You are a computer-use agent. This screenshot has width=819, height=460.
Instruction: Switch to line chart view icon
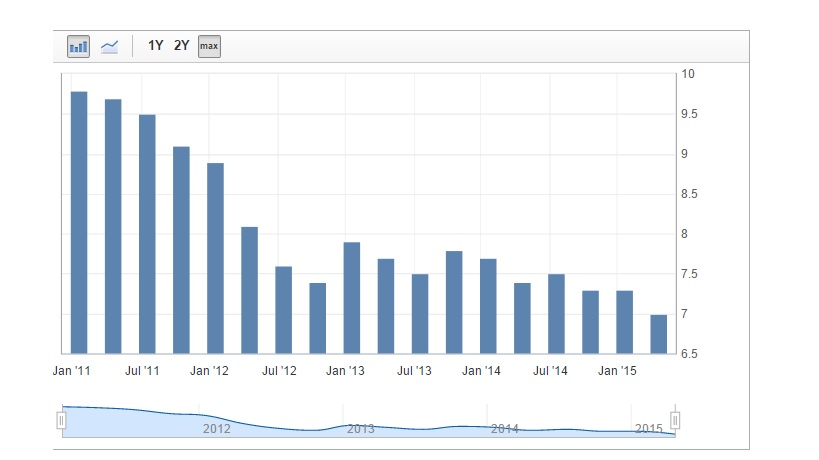110,46
